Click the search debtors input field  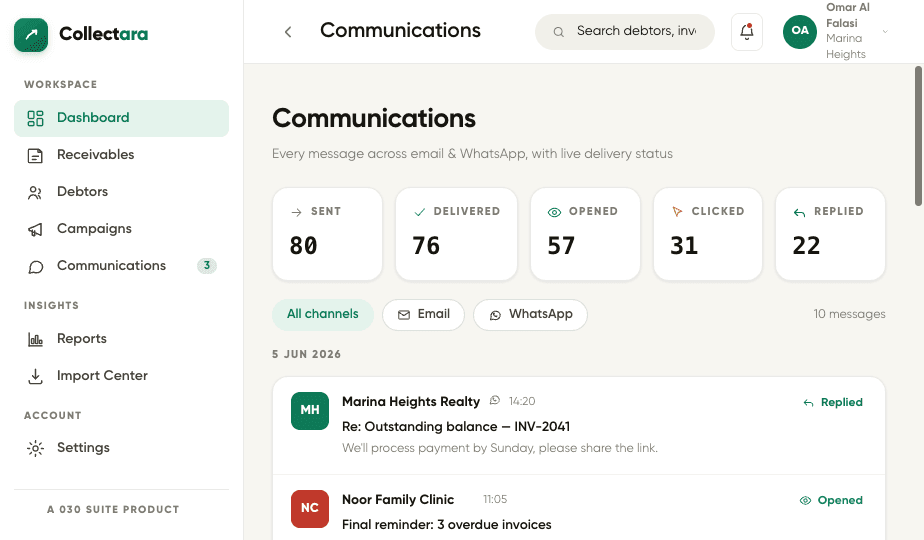pos(625,32)
